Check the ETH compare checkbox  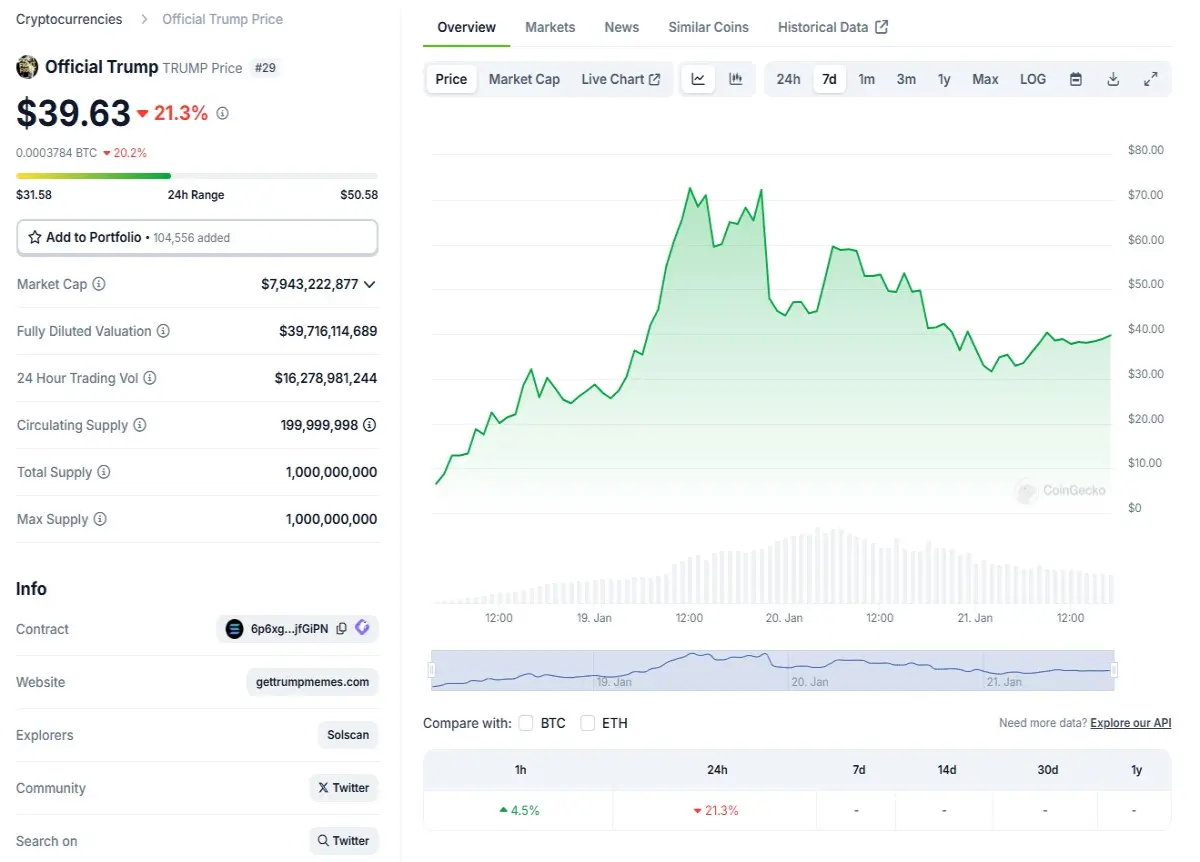[588, 723]
